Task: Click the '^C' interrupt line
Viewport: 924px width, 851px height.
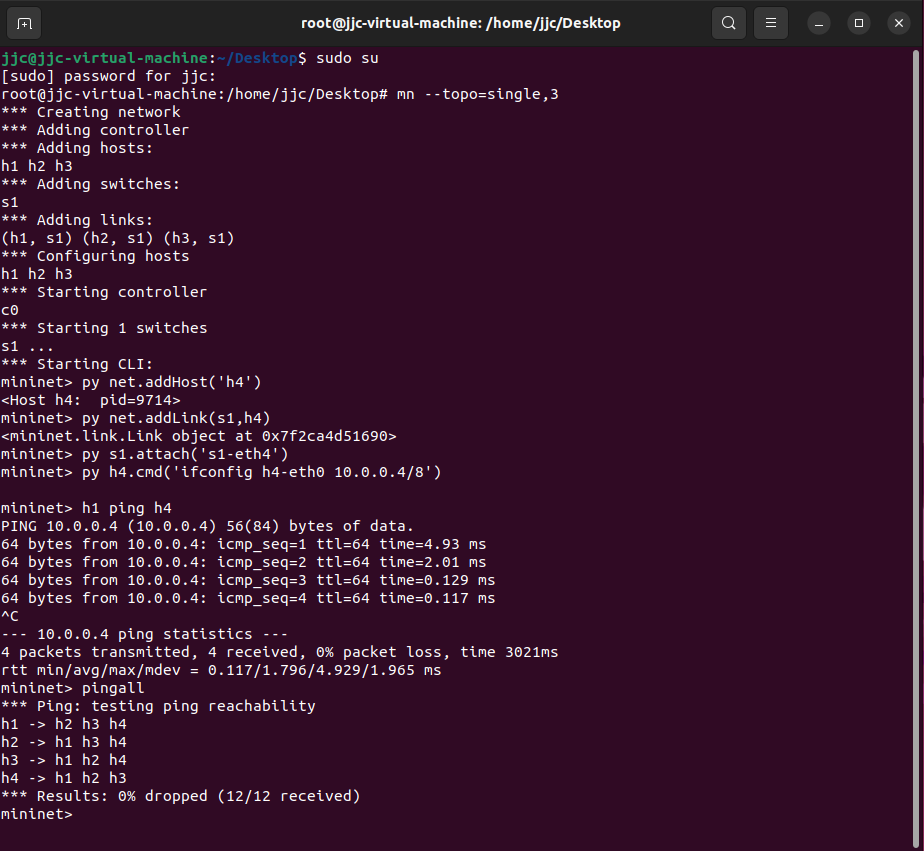Action: pos(10,616)
